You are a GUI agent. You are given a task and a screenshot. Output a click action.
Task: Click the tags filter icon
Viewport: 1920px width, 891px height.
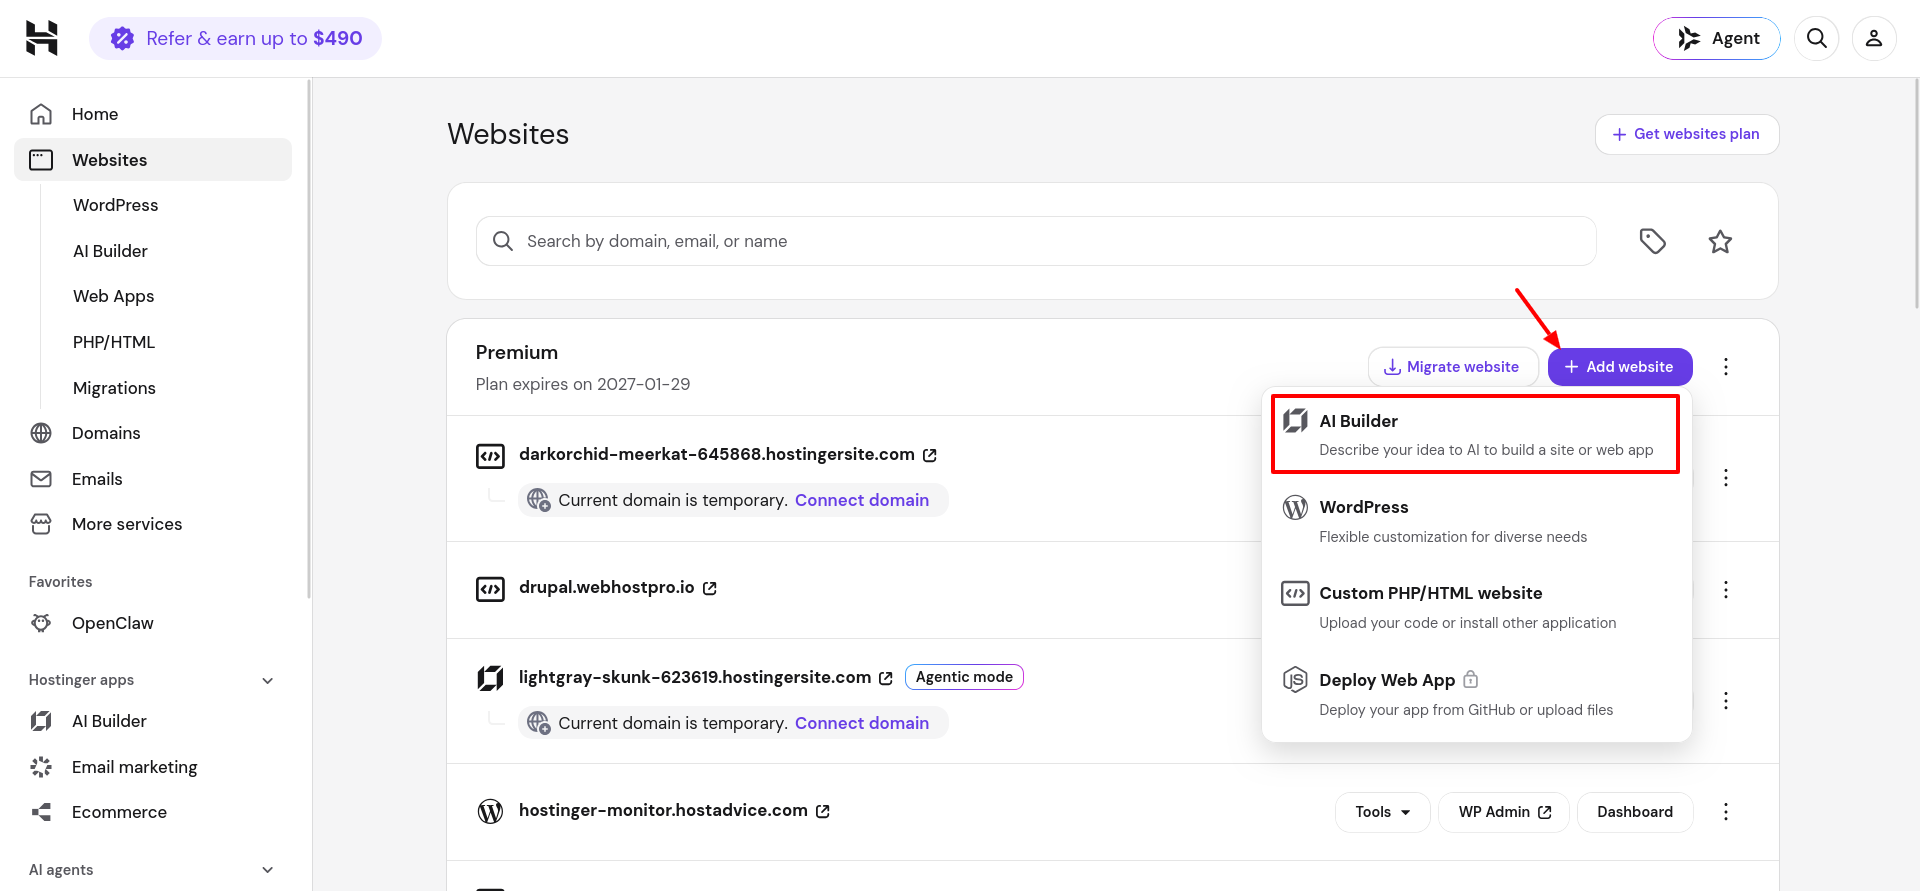tap(1653, 241)
